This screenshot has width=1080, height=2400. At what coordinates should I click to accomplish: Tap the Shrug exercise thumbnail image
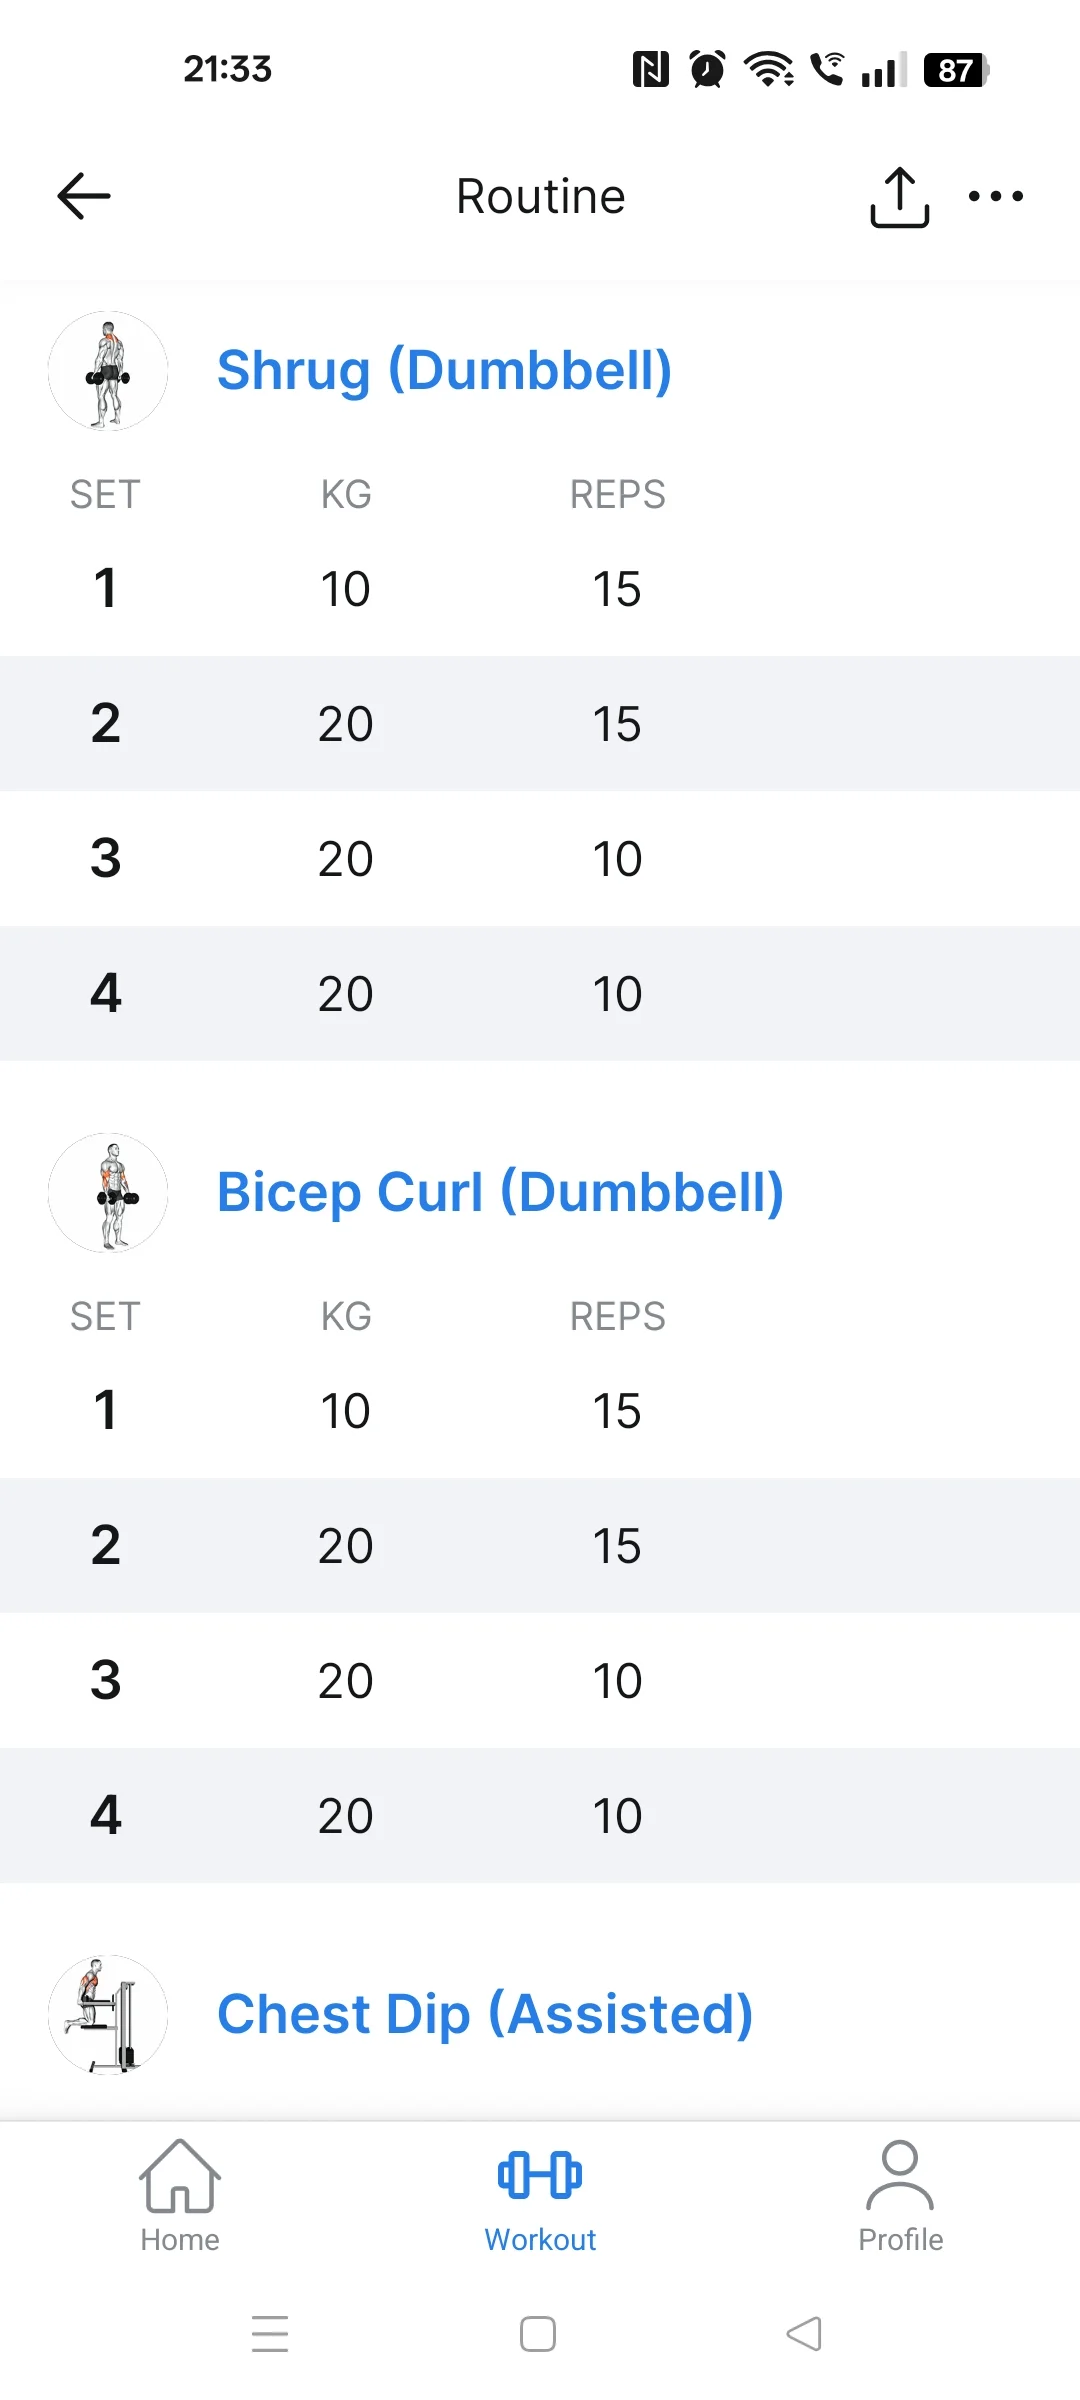[x=108, y=371]
